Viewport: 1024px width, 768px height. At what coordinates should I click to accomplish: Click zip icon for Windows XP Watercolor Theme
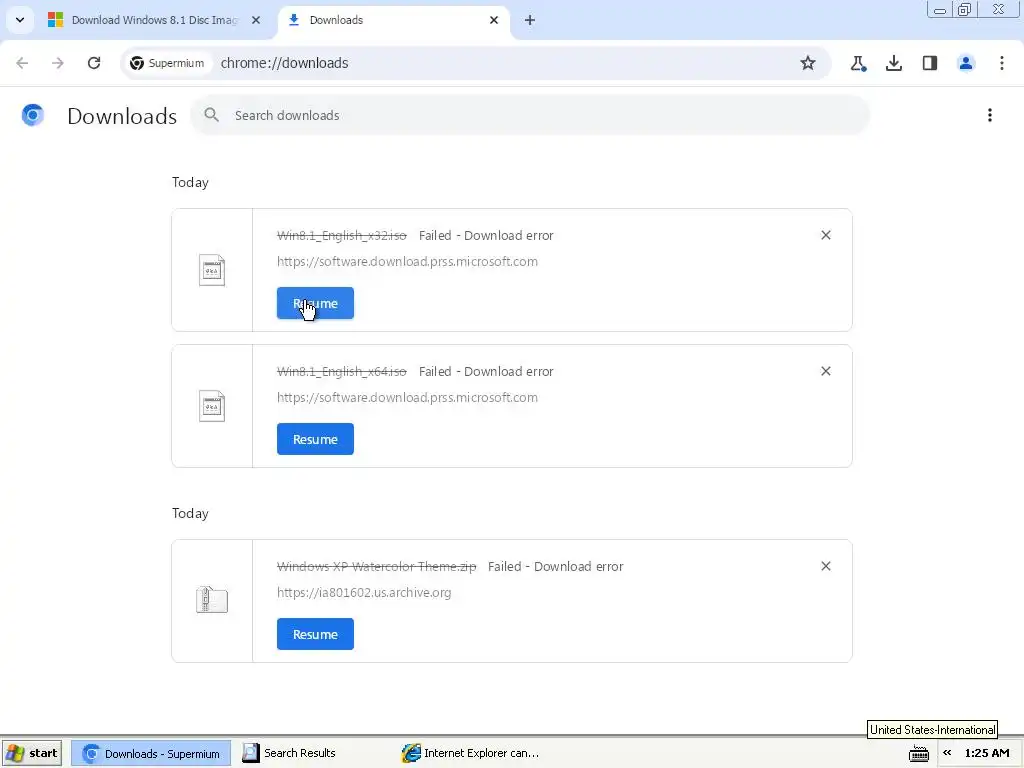[x=212, y=600]
